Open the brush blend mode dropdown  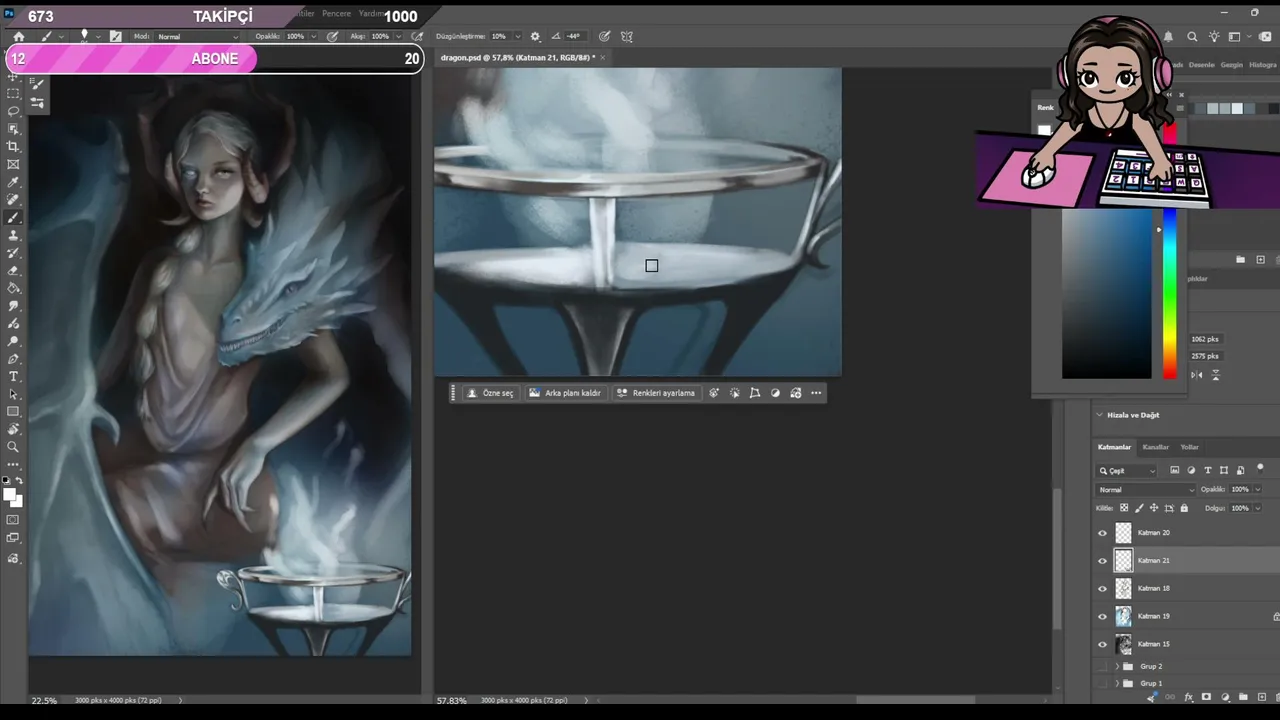198,37
